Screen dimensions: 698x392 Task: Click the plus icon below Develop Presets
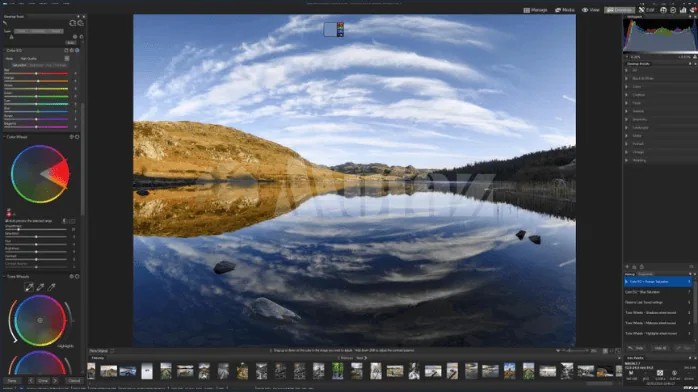(x=627, y=267)
